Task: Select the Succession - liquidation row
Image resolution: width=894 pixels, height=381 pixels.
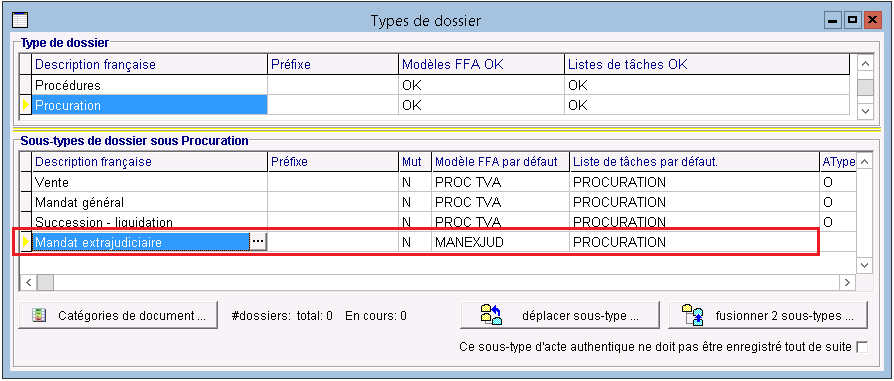Action: click(438, 221)
